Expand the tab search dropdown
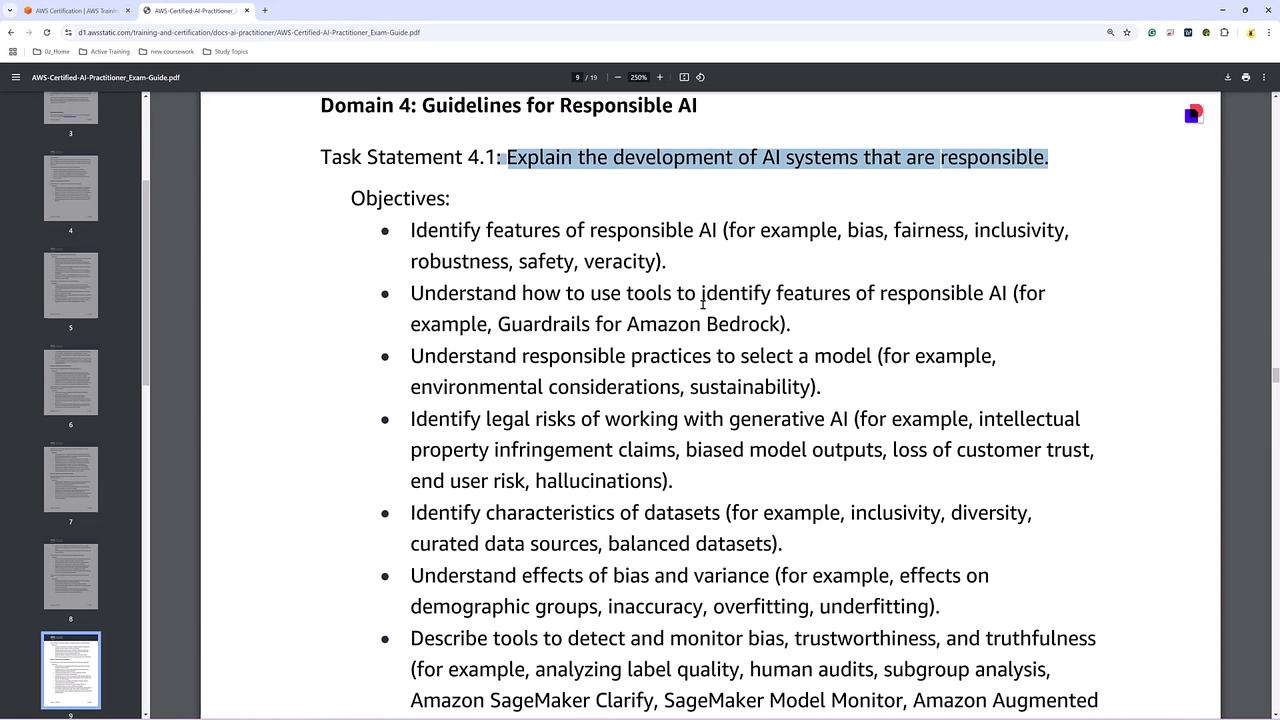The height and width of the screenshot is (720, 1280). pos(10,10)
